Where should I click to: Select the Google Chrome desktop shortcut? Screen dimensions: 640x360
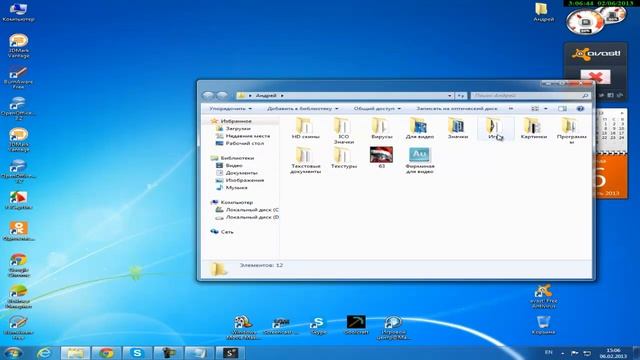point(18,265)
